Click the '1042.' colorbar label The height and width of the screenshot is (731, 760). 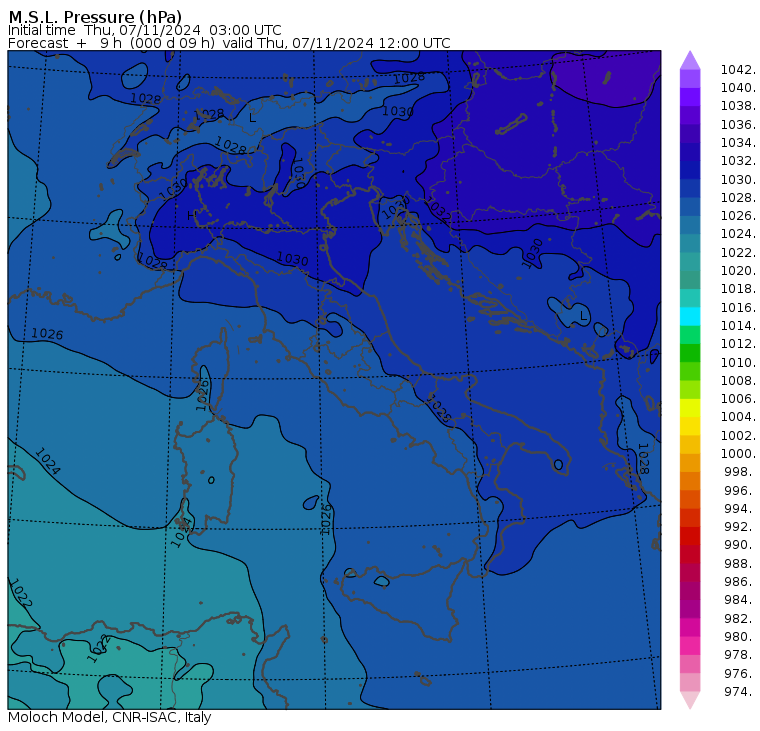coord(738,70)
